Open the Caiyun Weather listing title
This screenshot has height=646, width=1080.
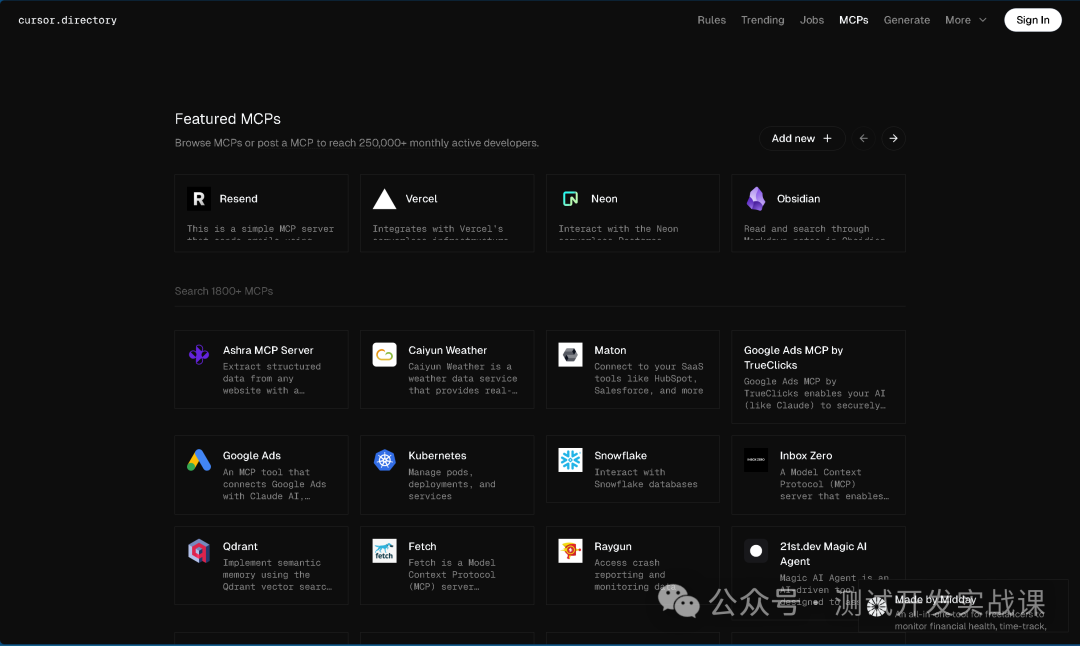point(448,351)
